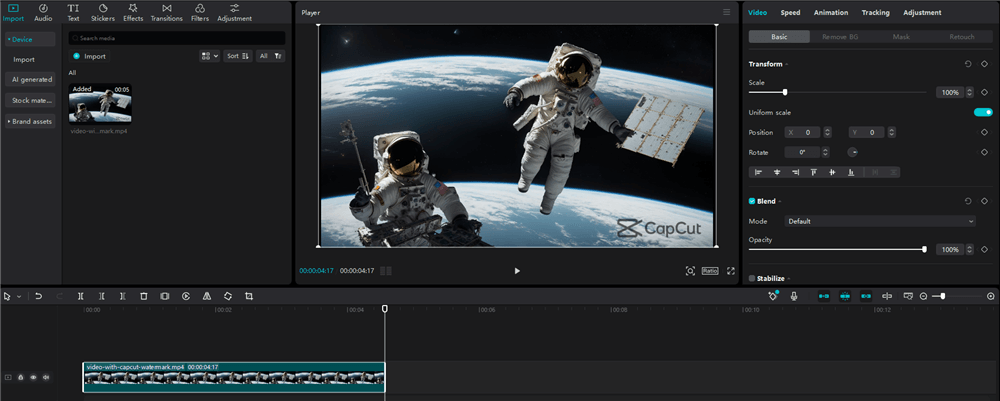Open the media view mode dropdown
Viewport: 1000px width, 401px height.
[210, 56]
